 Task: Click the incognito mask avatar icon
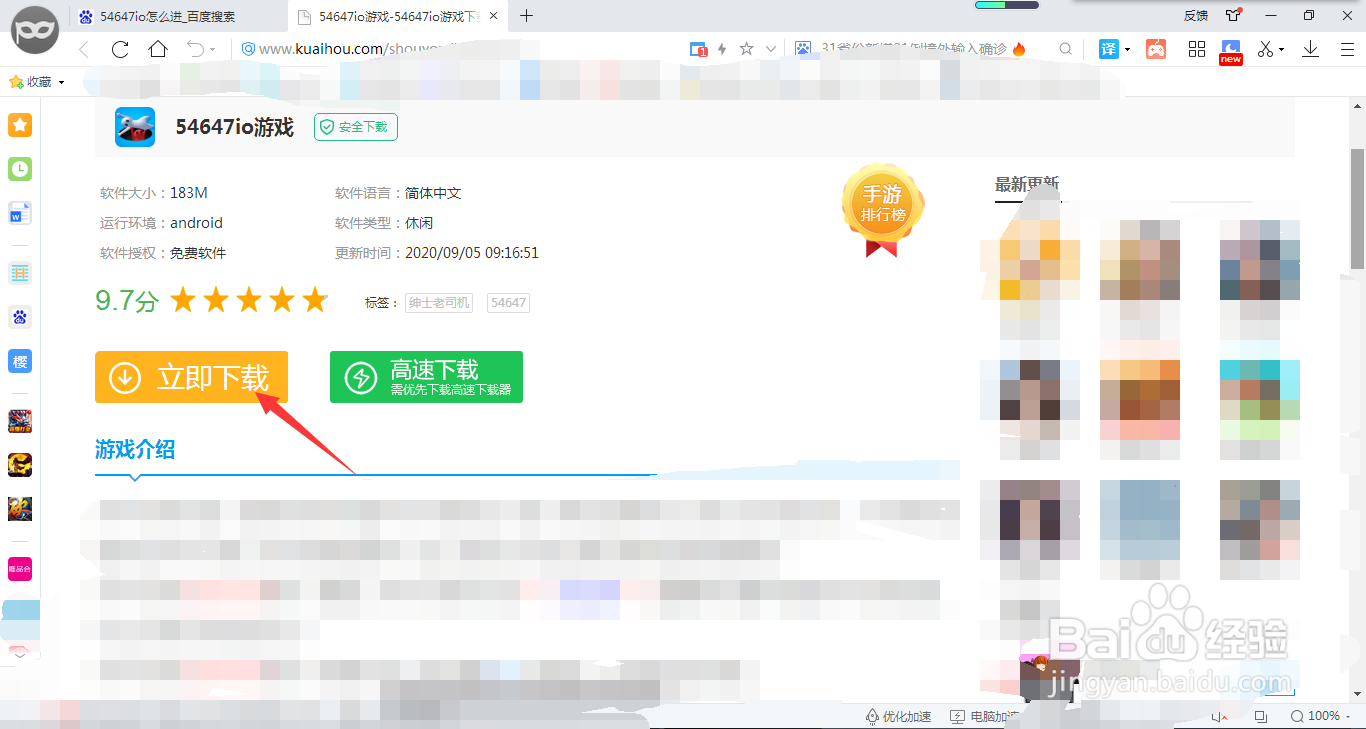(x=35, y=30)
